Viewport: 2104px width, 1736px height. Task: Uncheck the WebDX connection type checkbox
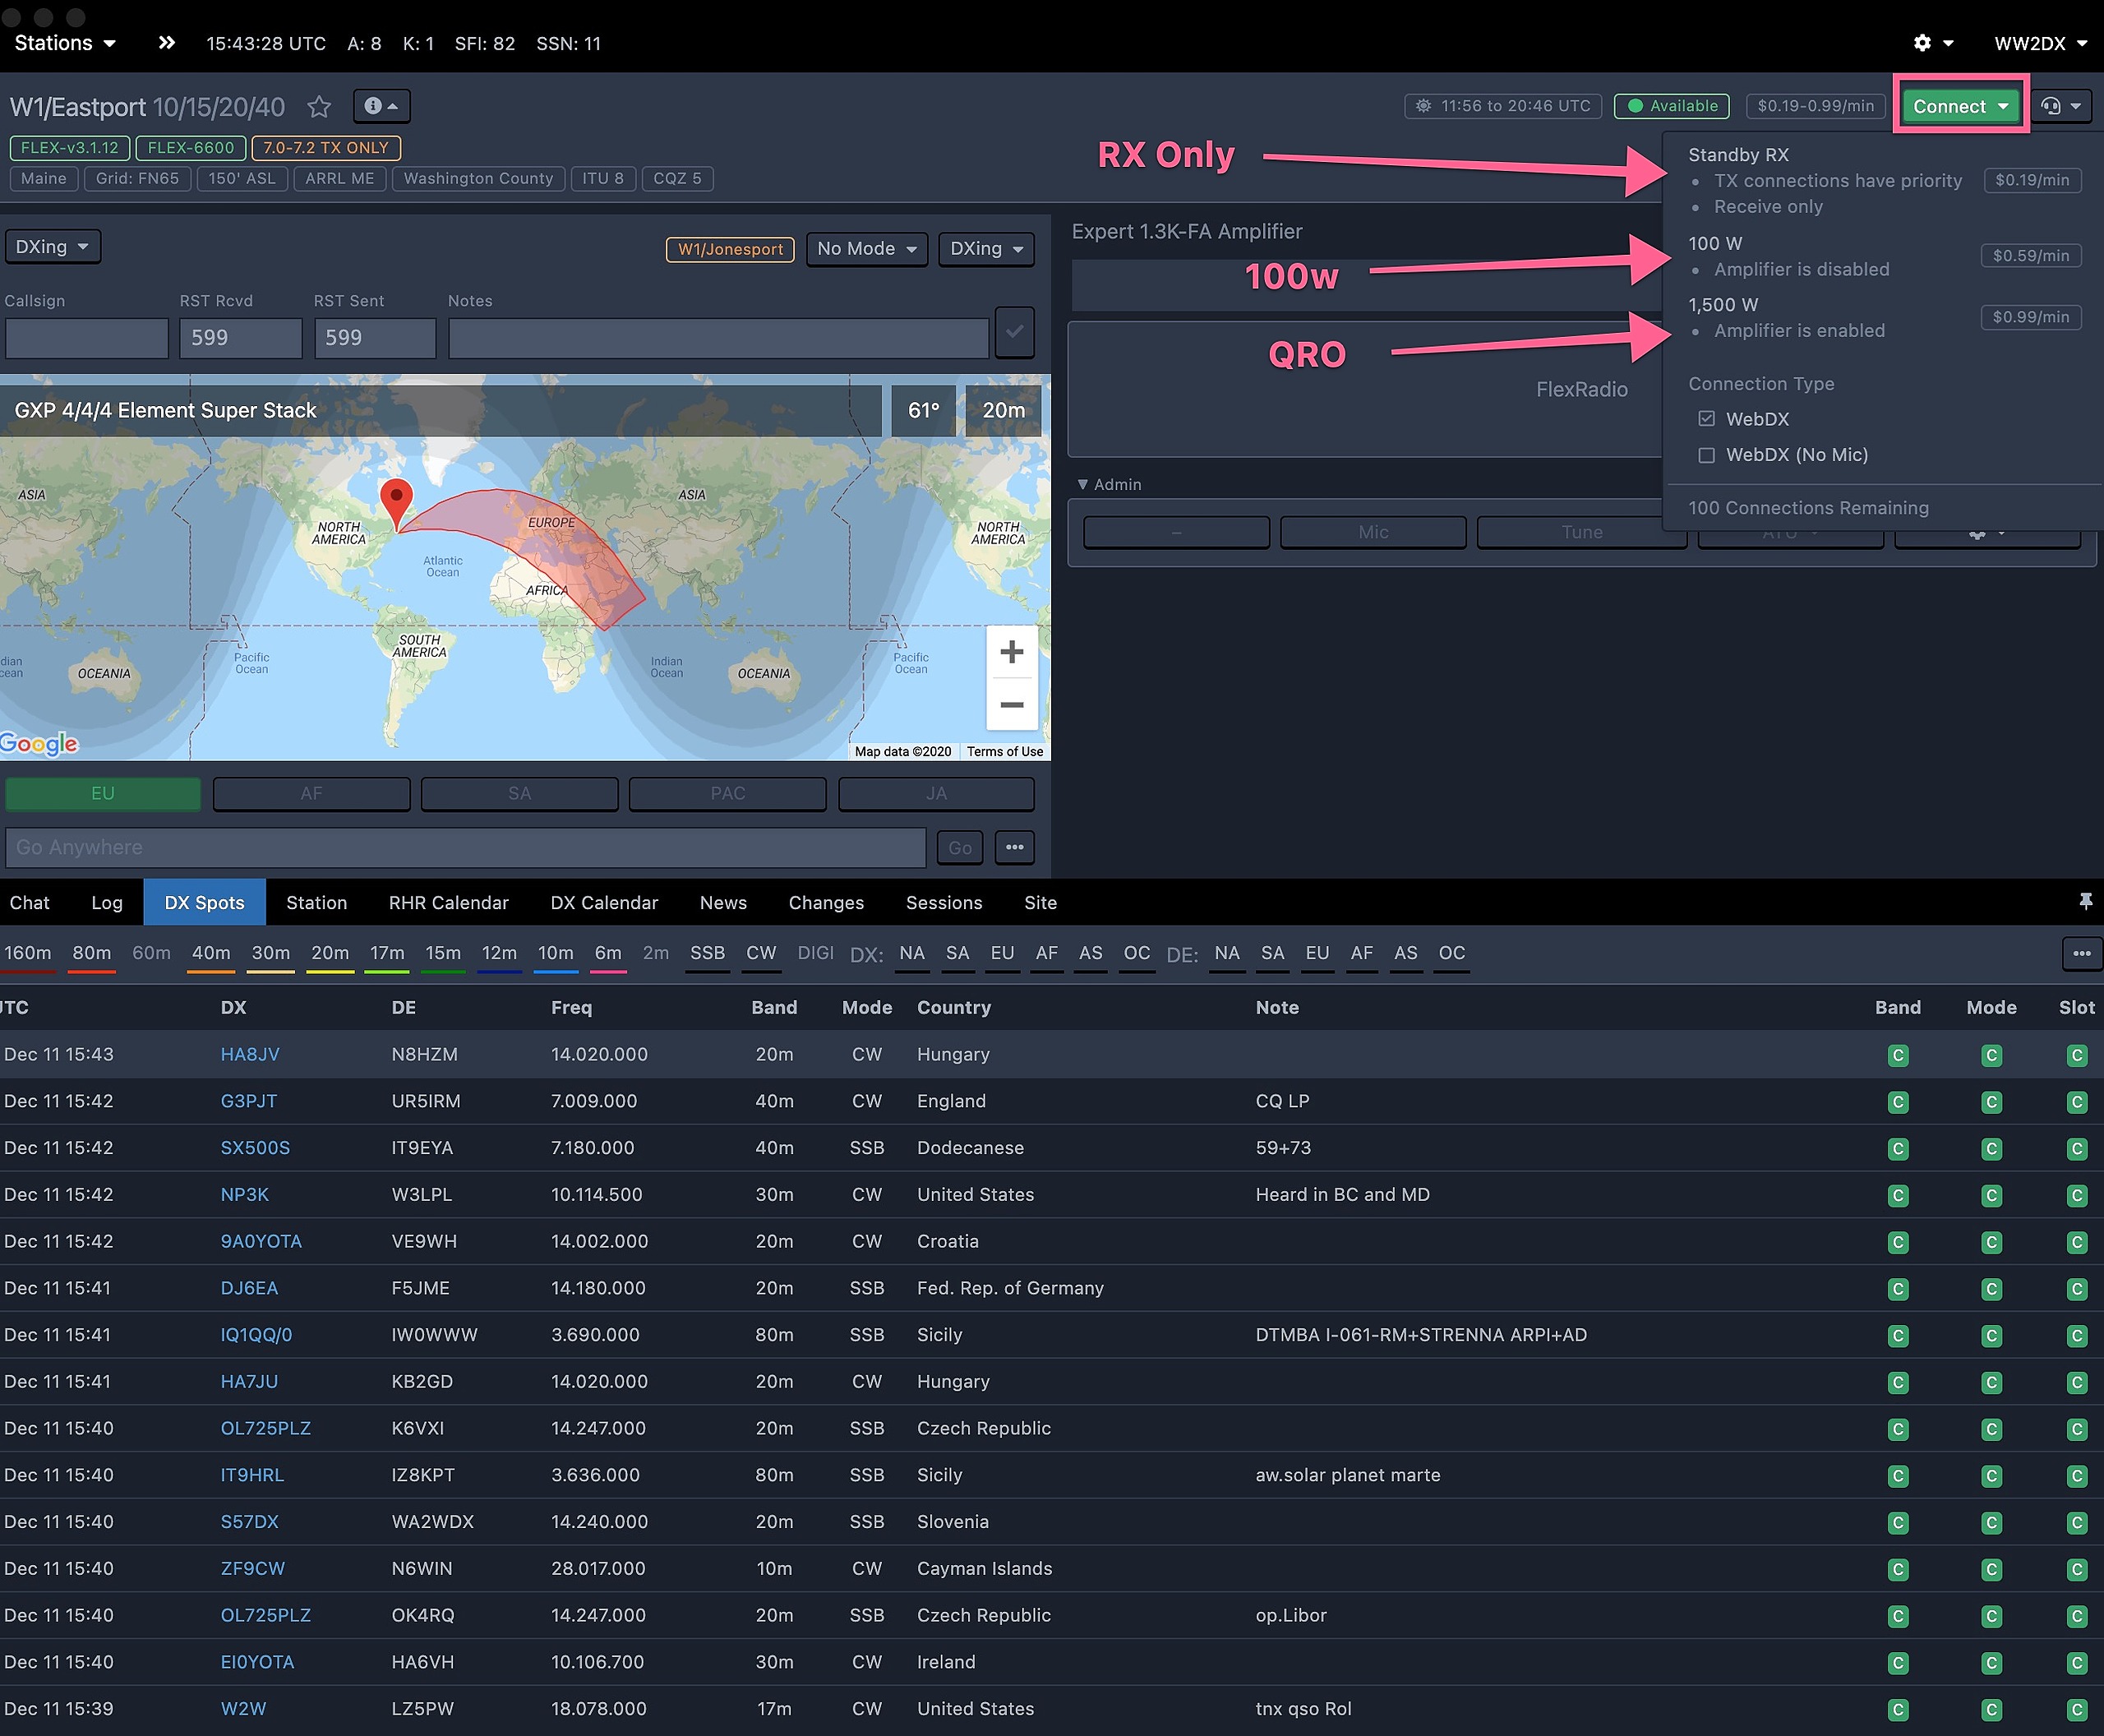click(1707, 419)
